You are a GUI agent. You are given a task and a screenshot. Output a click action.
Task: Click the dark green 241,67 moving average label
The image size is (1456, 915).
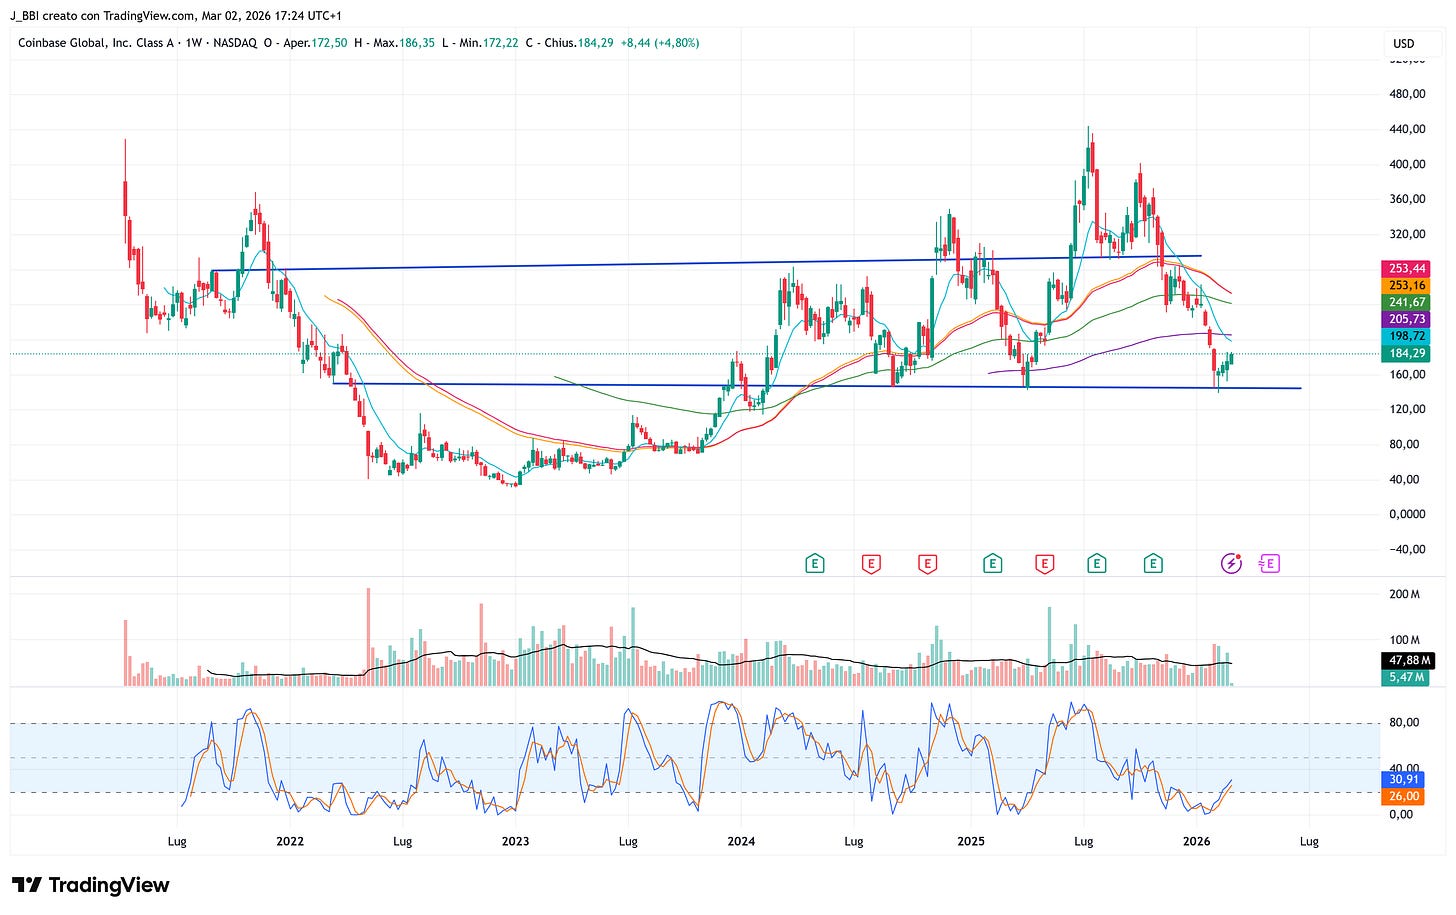pyautogui.click(x=1407, y=302)
